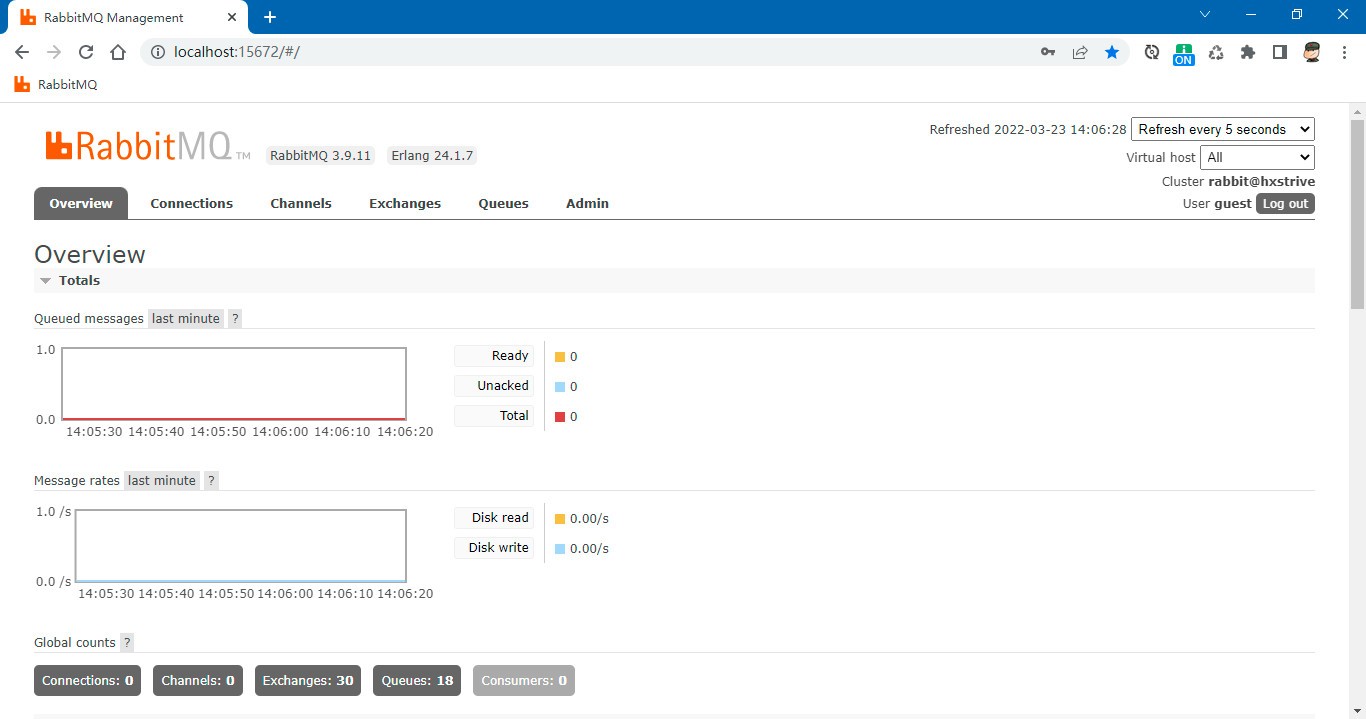Switch to the Connections tab

tap(192, 203)
